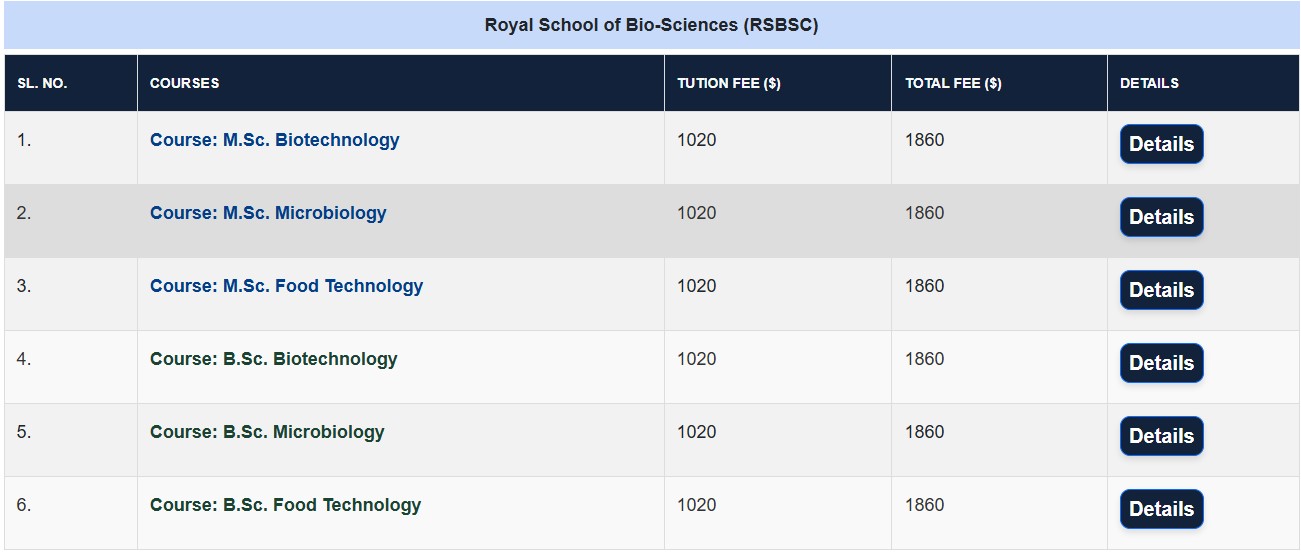
Task: Click the TOTAL FEE ($) column header
Action: pyautogui.click(x=953, y=83)
